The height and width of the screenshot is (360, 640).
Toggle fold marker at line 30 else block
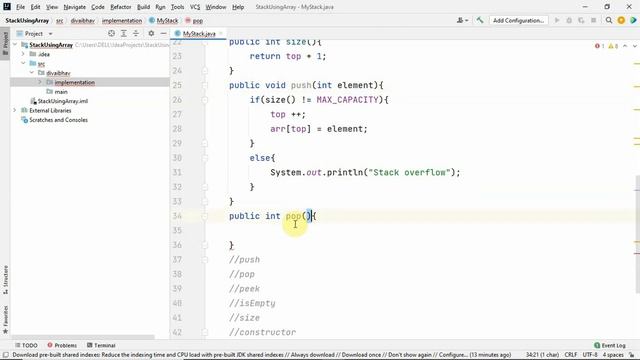click(205, 158)
